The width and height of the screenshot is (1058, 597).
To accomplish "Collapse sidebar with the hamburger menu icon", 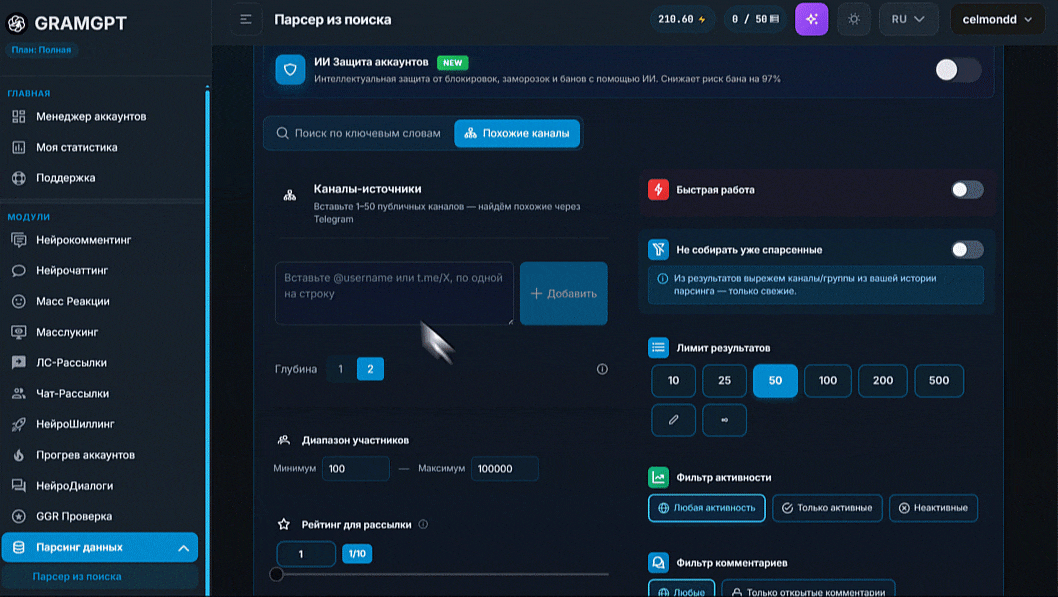I will coord(246,20).
